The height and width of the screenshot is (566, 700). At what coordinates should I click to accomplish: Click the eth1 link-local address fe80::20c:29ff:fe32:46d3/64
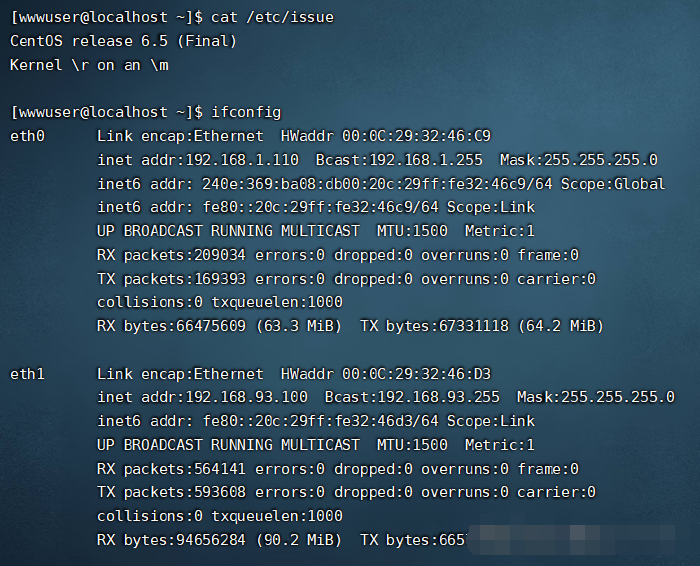pos(321,421)
